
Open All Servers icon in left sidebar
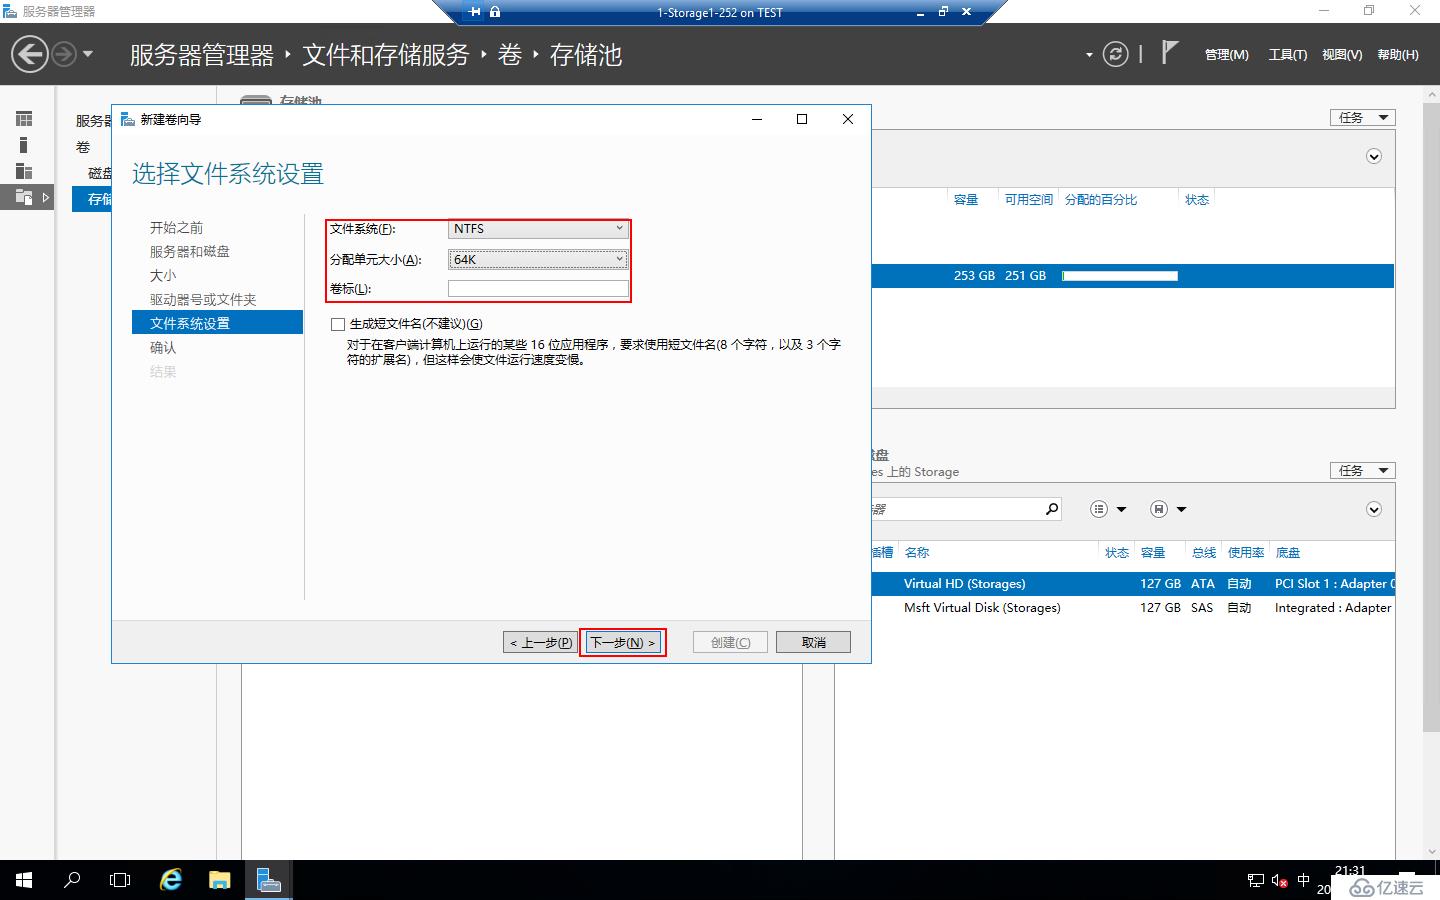[x=24, y=171]
